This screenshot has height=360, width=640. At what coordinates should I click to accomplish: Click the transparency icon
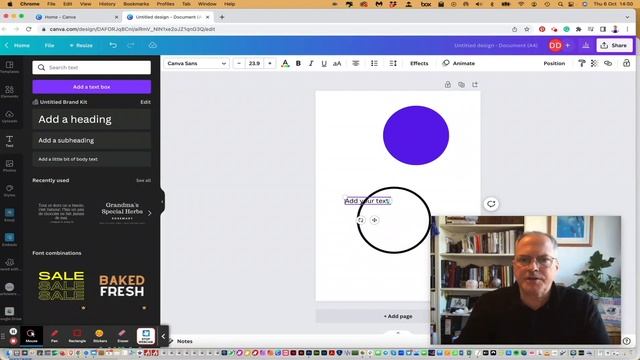(x=594, y=63)
